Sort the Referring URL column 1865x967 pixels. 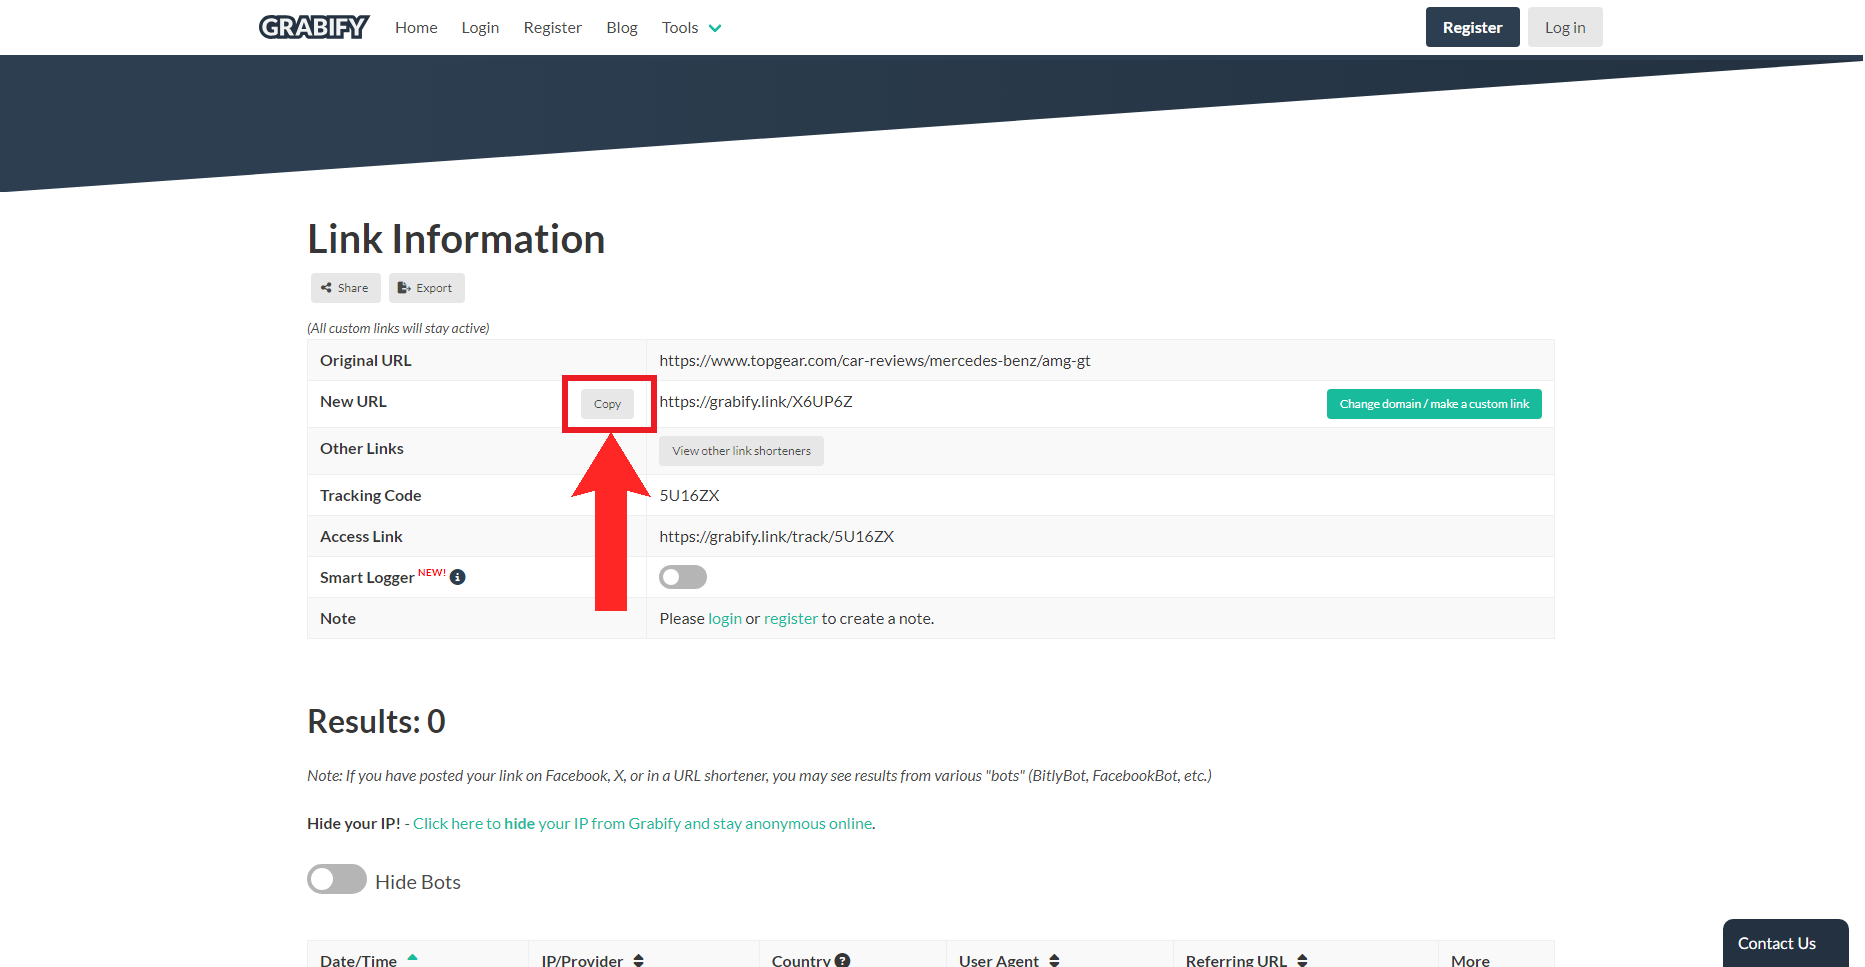(x=1302, y=960)
